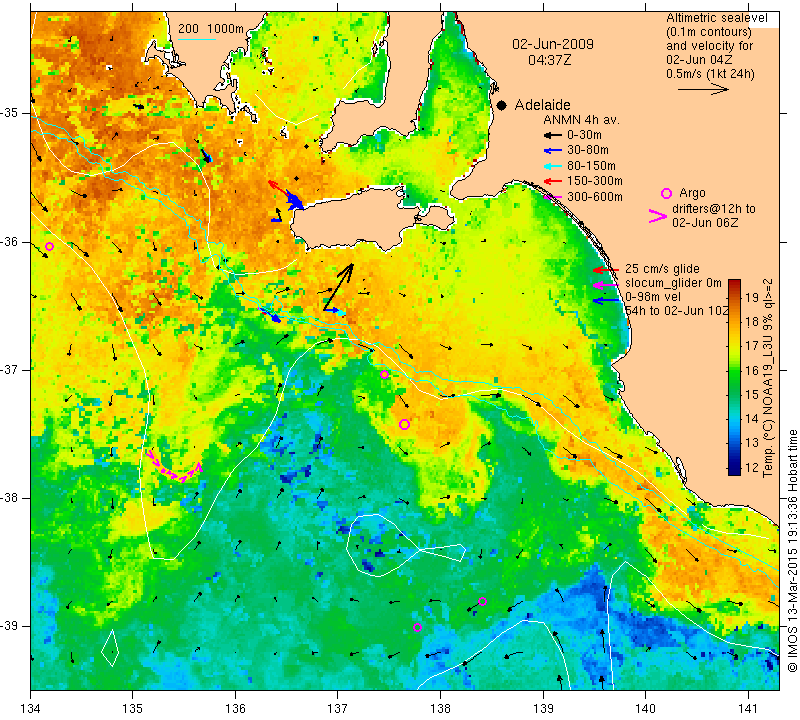
Task: Click the large black current arrow south of Kangaroo Island
Action: click(x=338, y=287)
